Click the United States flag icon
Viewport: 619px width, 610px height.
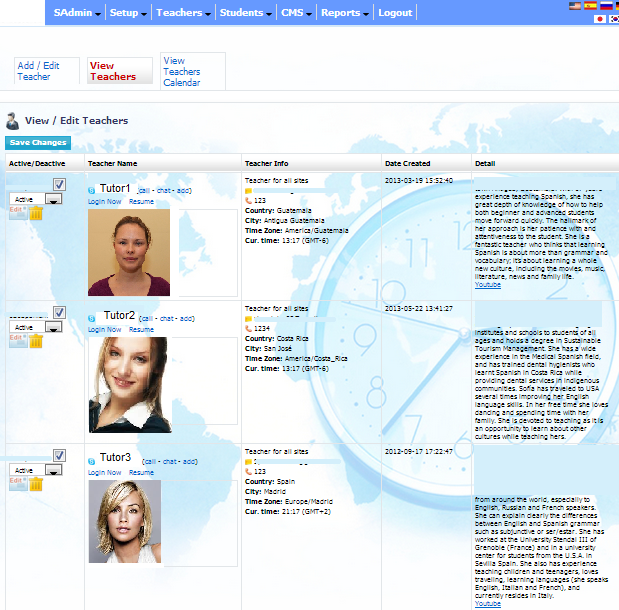coord(574,6)
